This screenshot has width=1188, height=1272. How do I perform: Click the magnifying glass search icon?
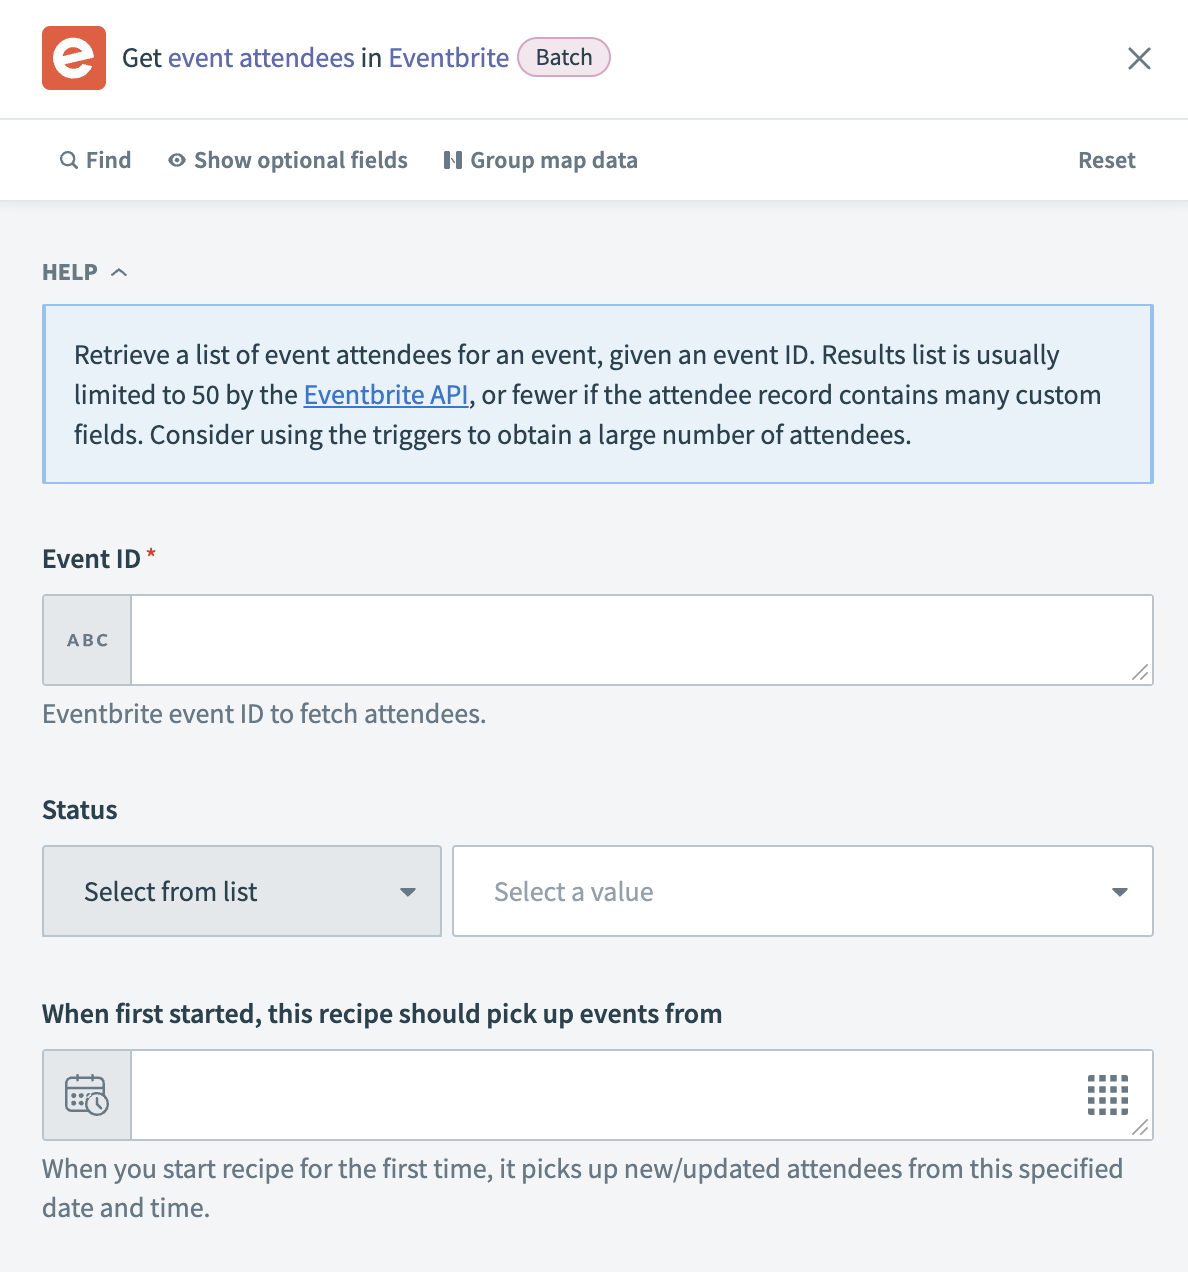[x=68, y=160]
